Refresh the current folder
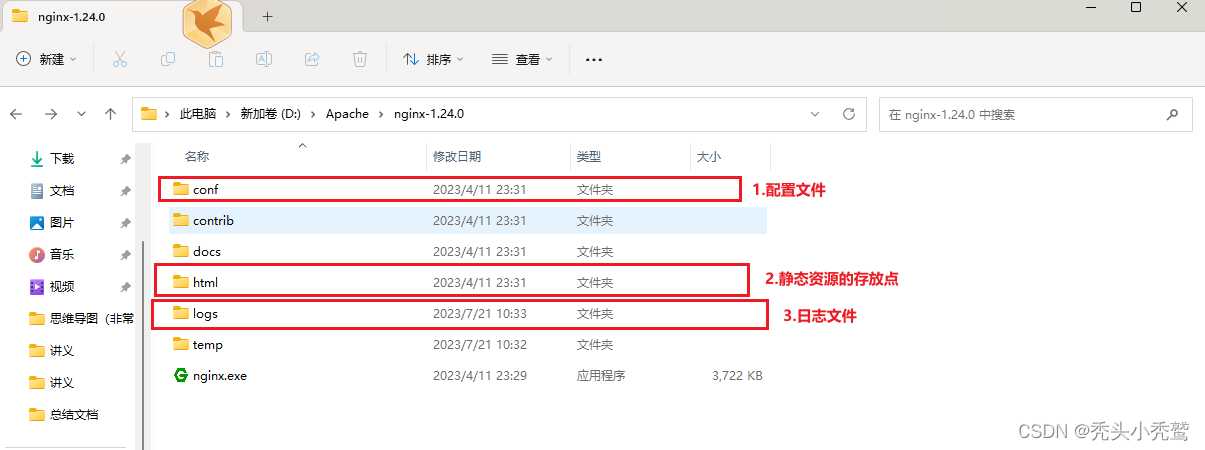 pyautogui.click(x=849, y=114)
